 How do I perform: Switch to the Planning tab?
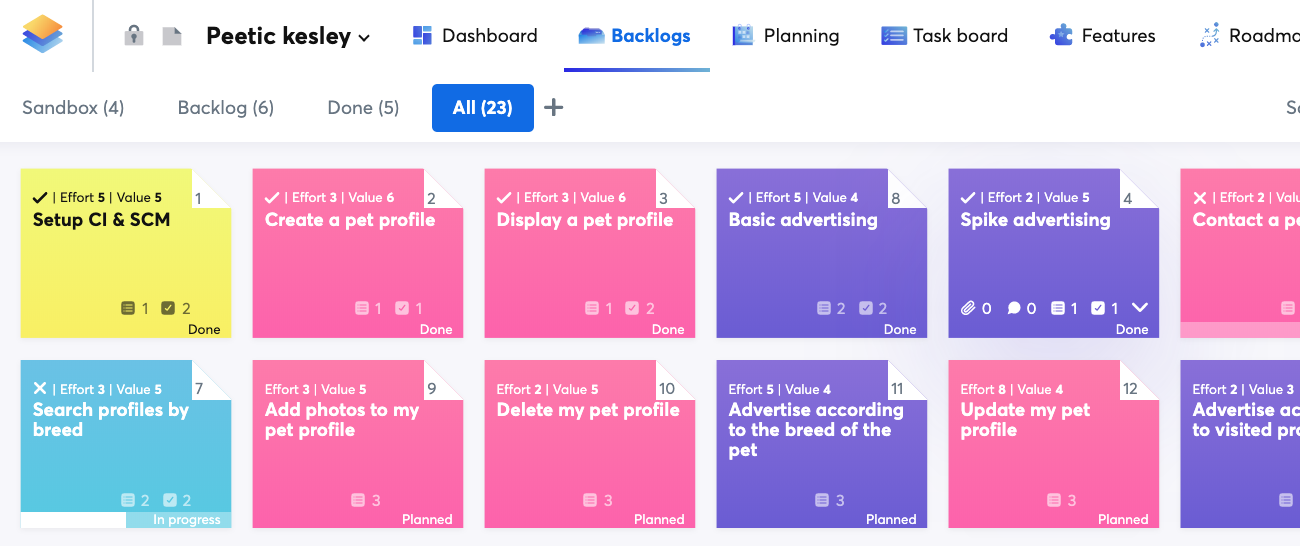coord(785,36)
